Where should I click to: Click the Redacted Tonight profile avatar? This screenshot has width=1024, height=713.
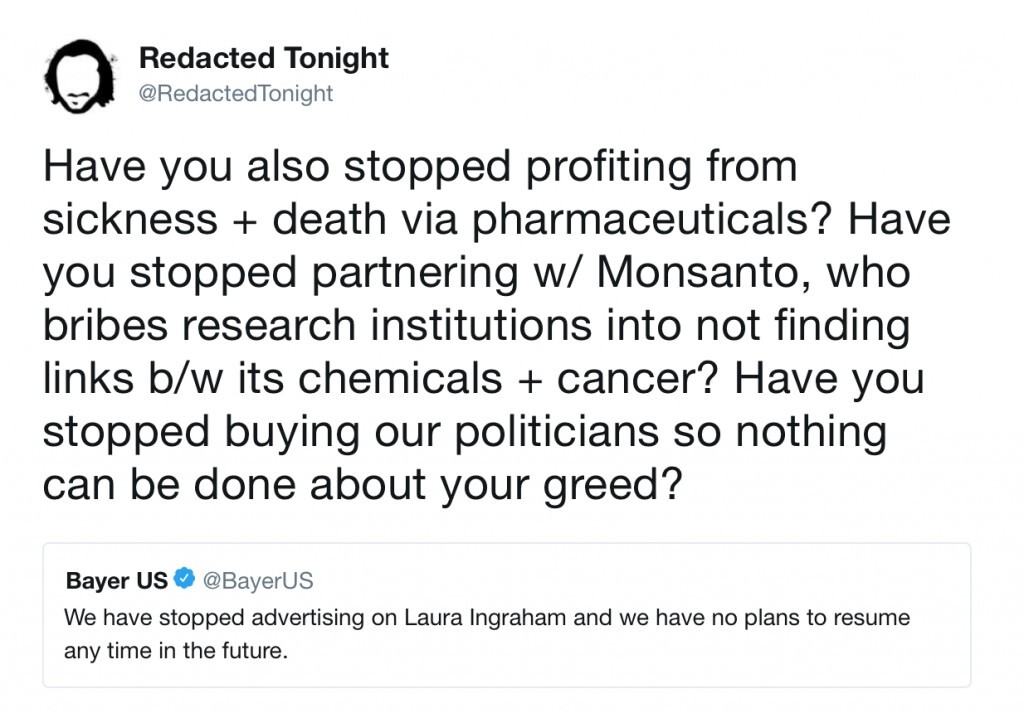[x=81, y=78]
